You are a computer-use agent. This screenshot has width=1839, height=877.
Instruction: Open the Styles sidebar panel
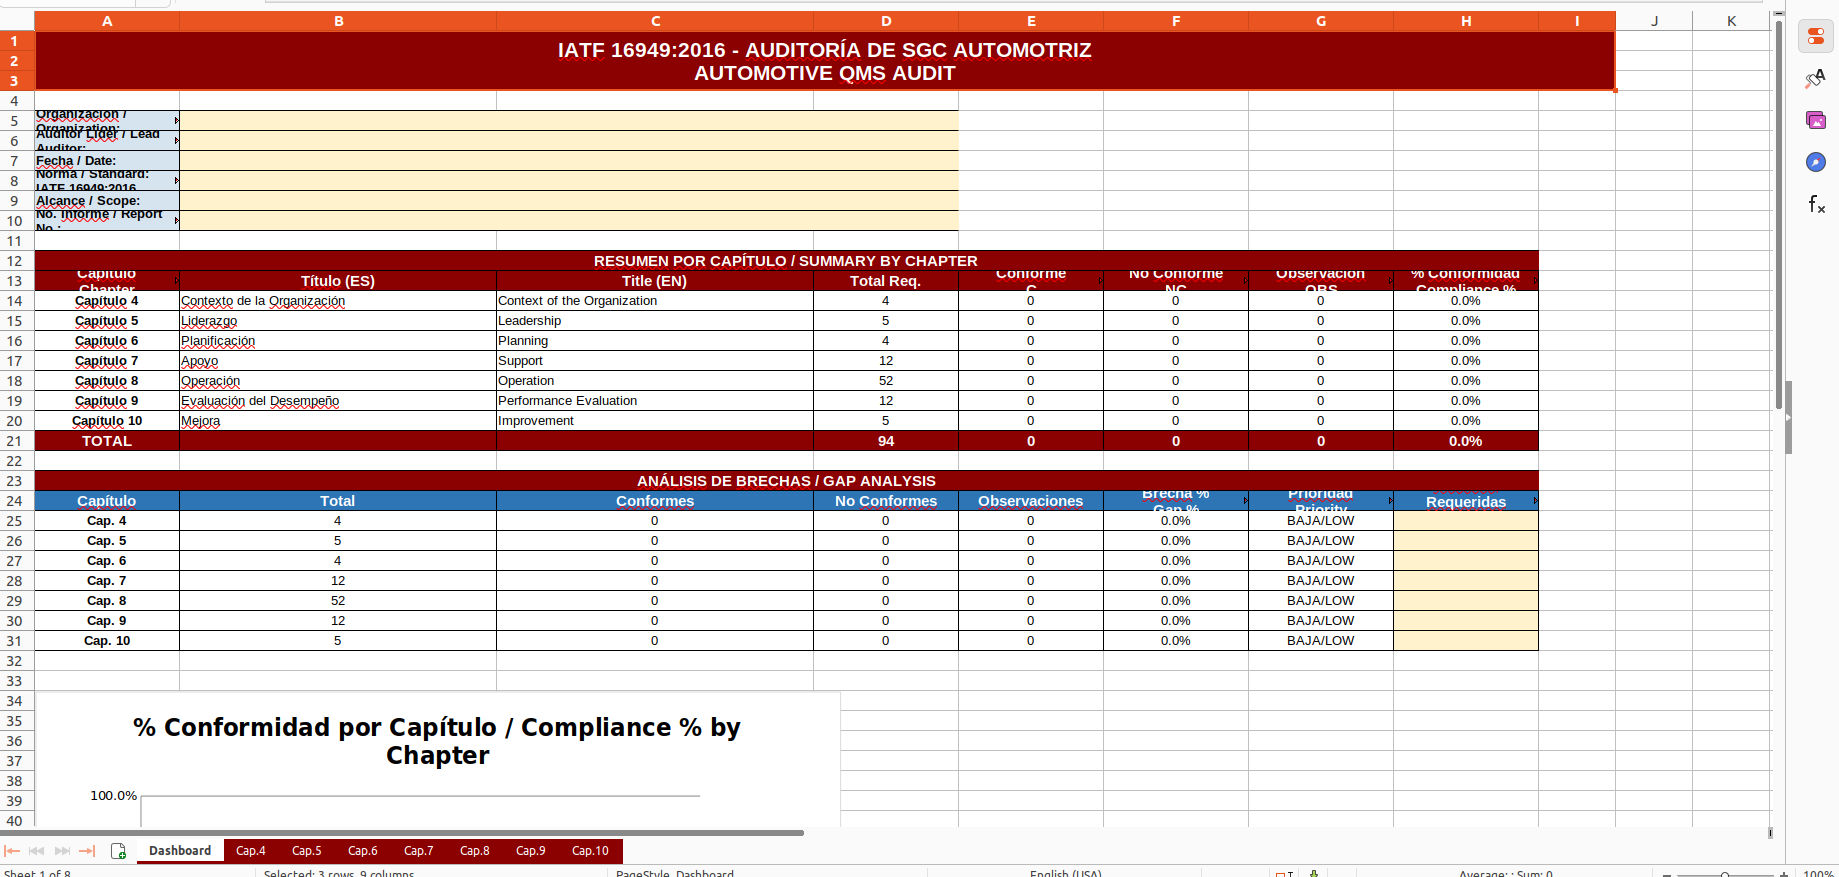point(1816,79)
